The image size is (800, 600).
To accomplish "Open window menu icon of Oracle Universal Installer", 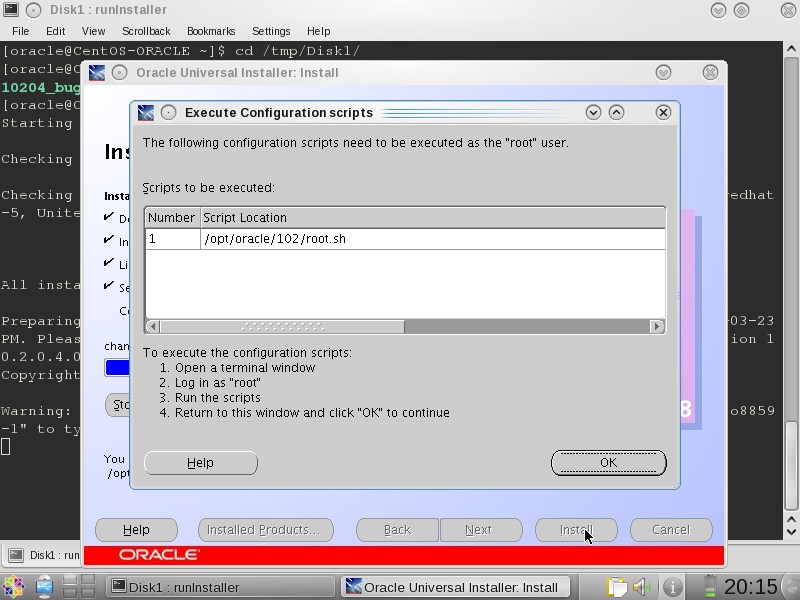I will (97, 72).
